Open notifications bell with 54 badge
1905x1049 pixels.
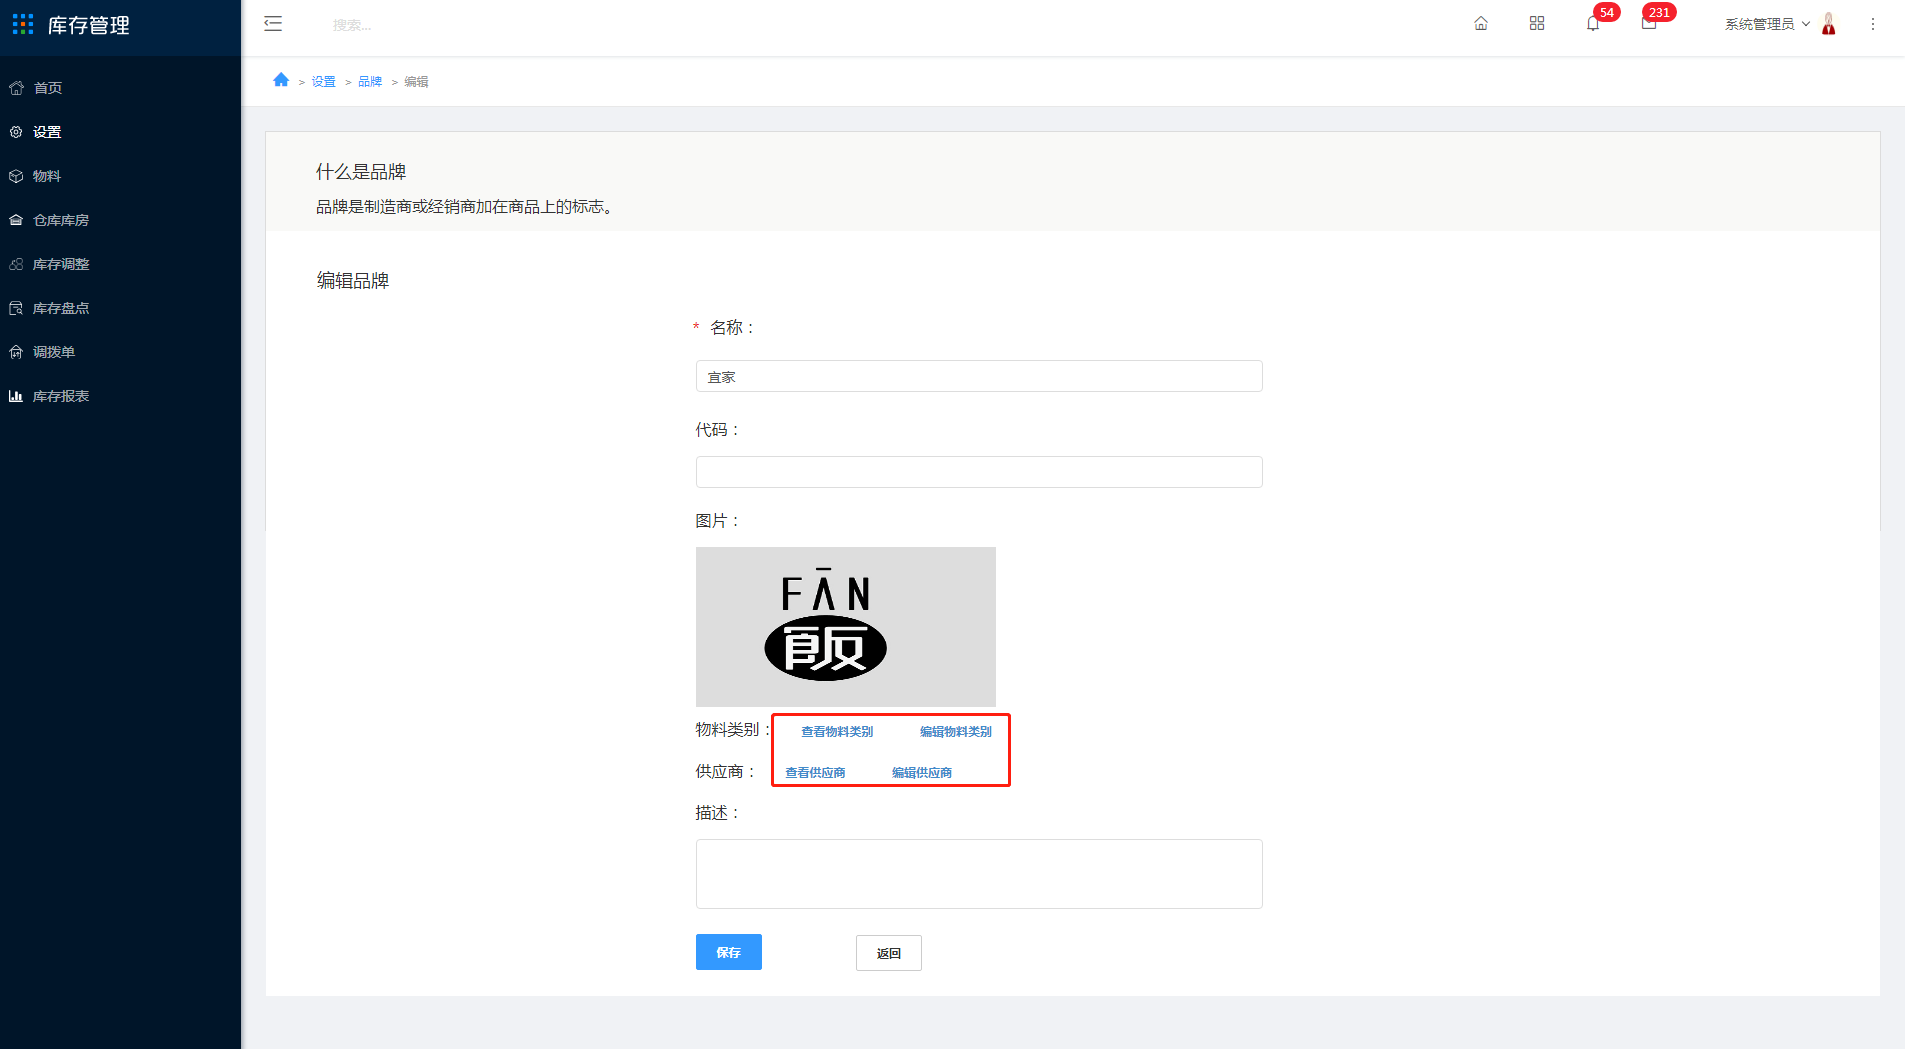pyautogui.click(x=1593, y=24)
